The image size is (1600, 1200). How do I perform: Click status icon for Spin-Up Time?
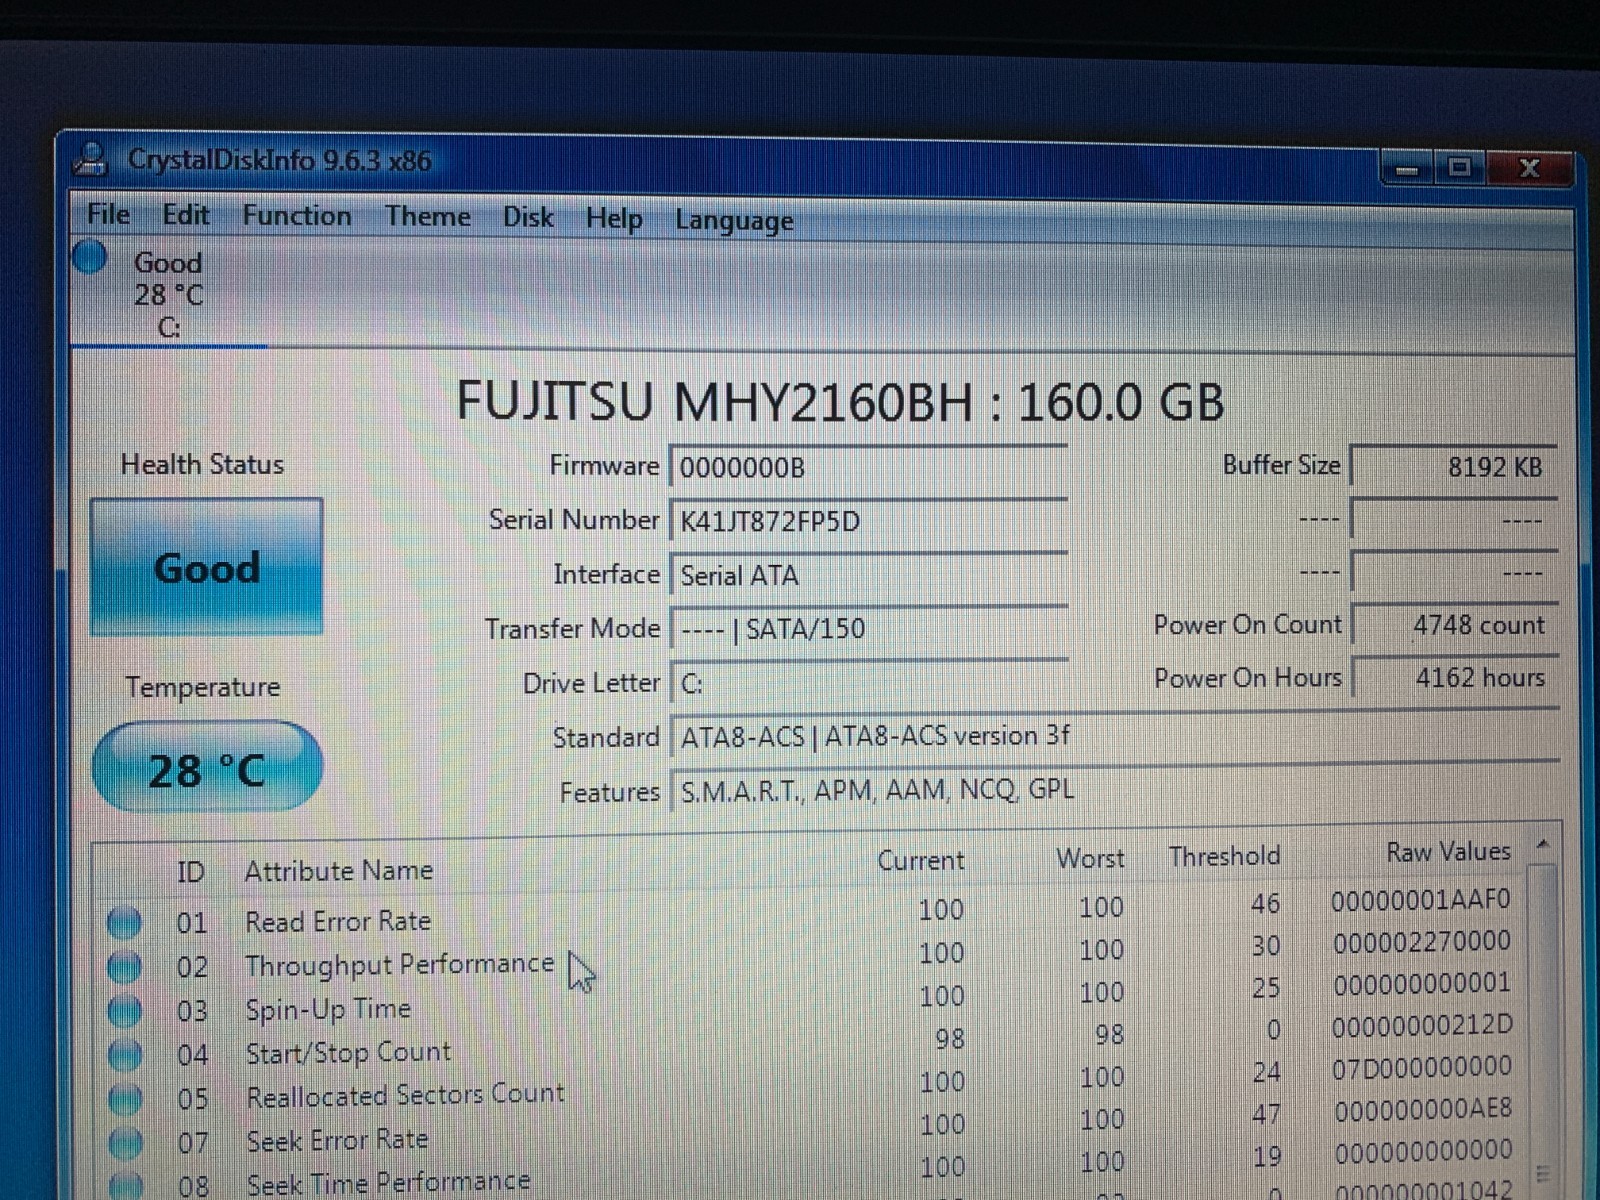[x=124, y=1010]
